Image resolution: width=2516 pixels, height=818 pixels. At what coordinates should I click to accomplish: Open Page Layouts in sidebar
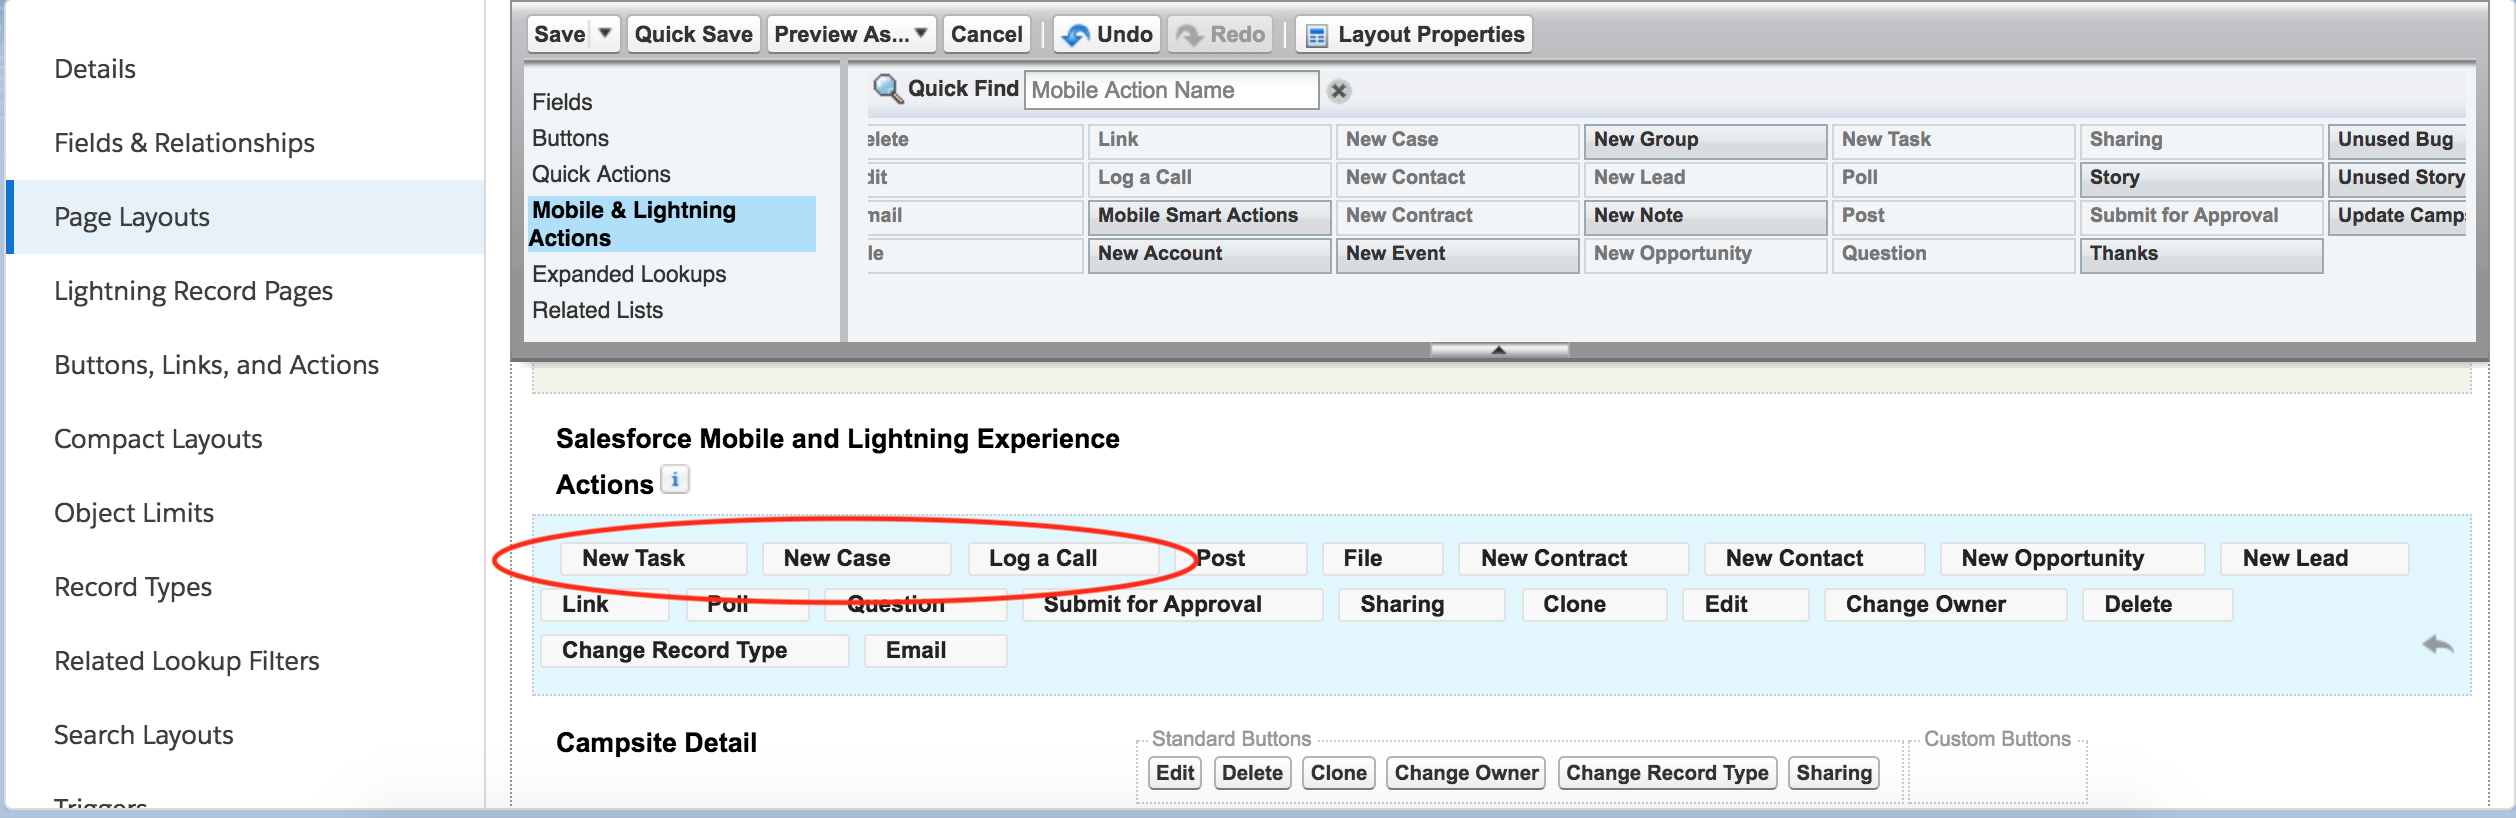point(132,217)
